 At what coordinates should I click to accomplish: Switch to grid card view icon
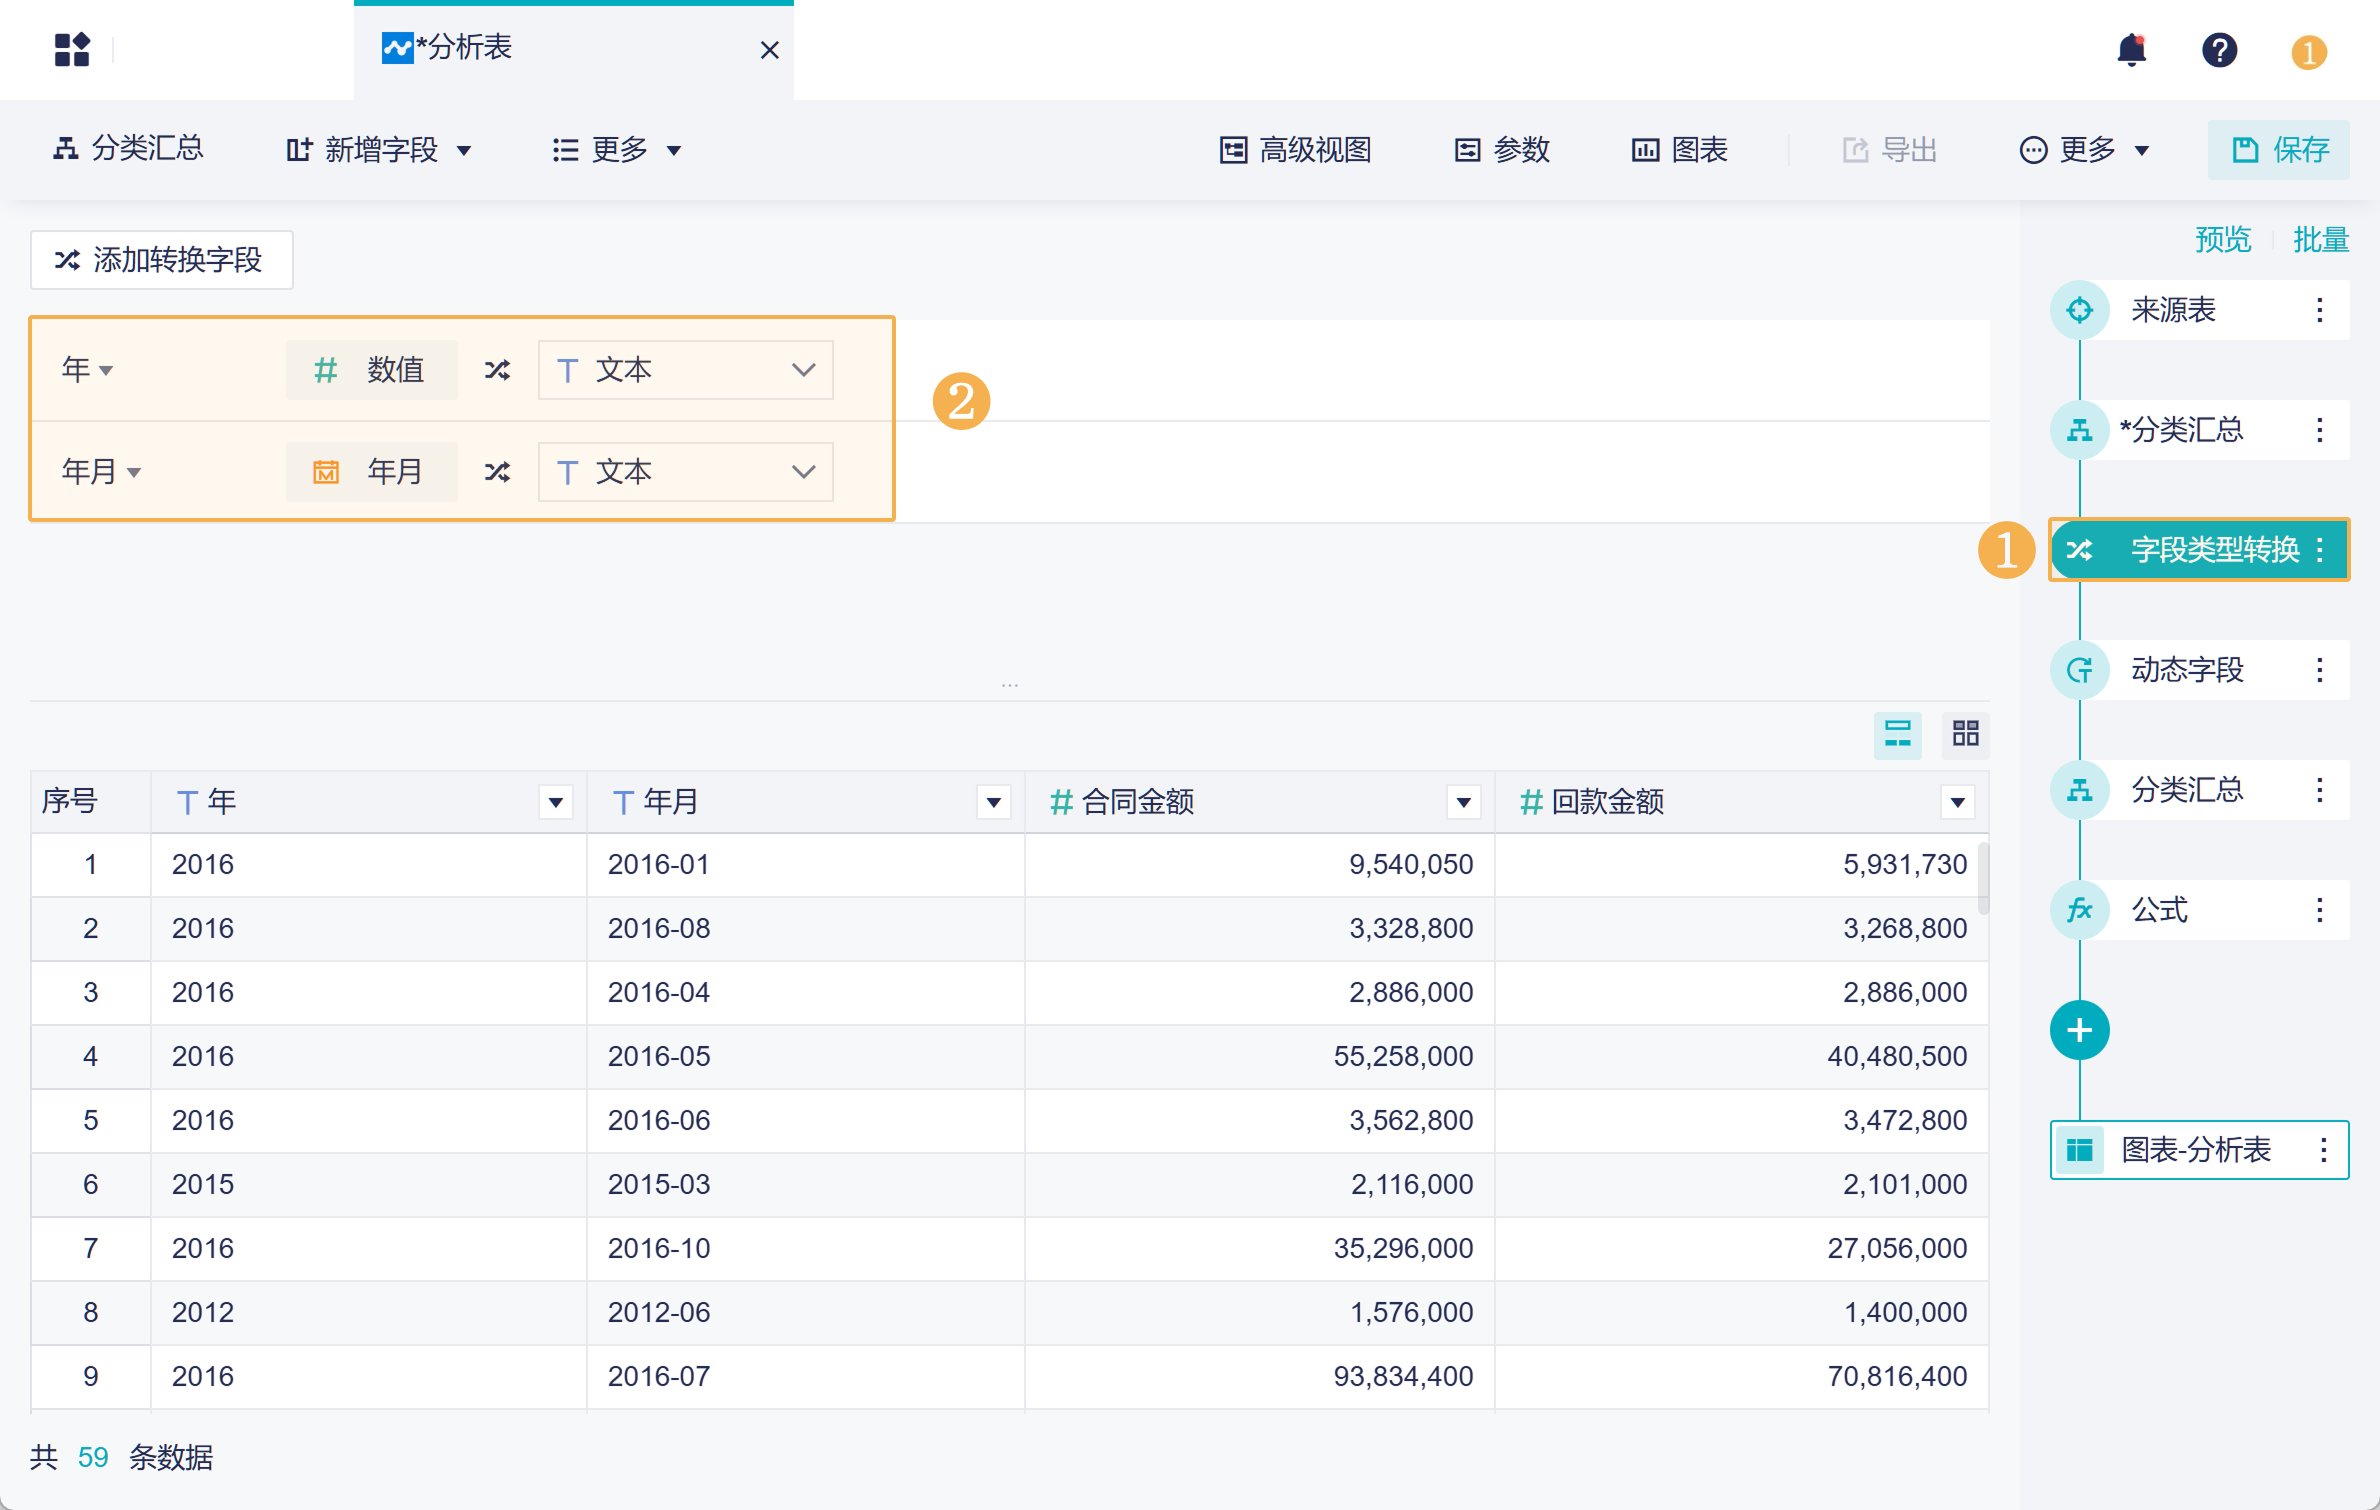(x=1965, y=734)
